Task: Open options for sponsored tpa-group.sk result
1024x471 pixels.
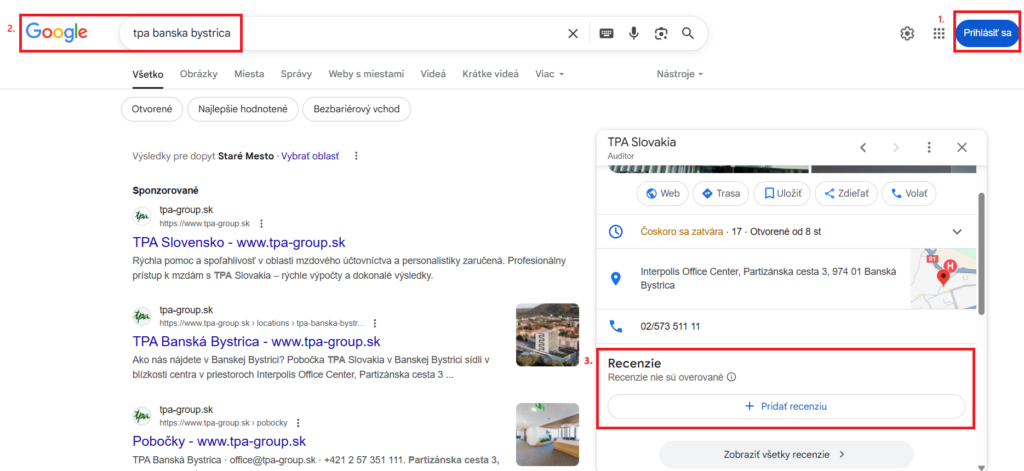Action: (x=261, y=223)
